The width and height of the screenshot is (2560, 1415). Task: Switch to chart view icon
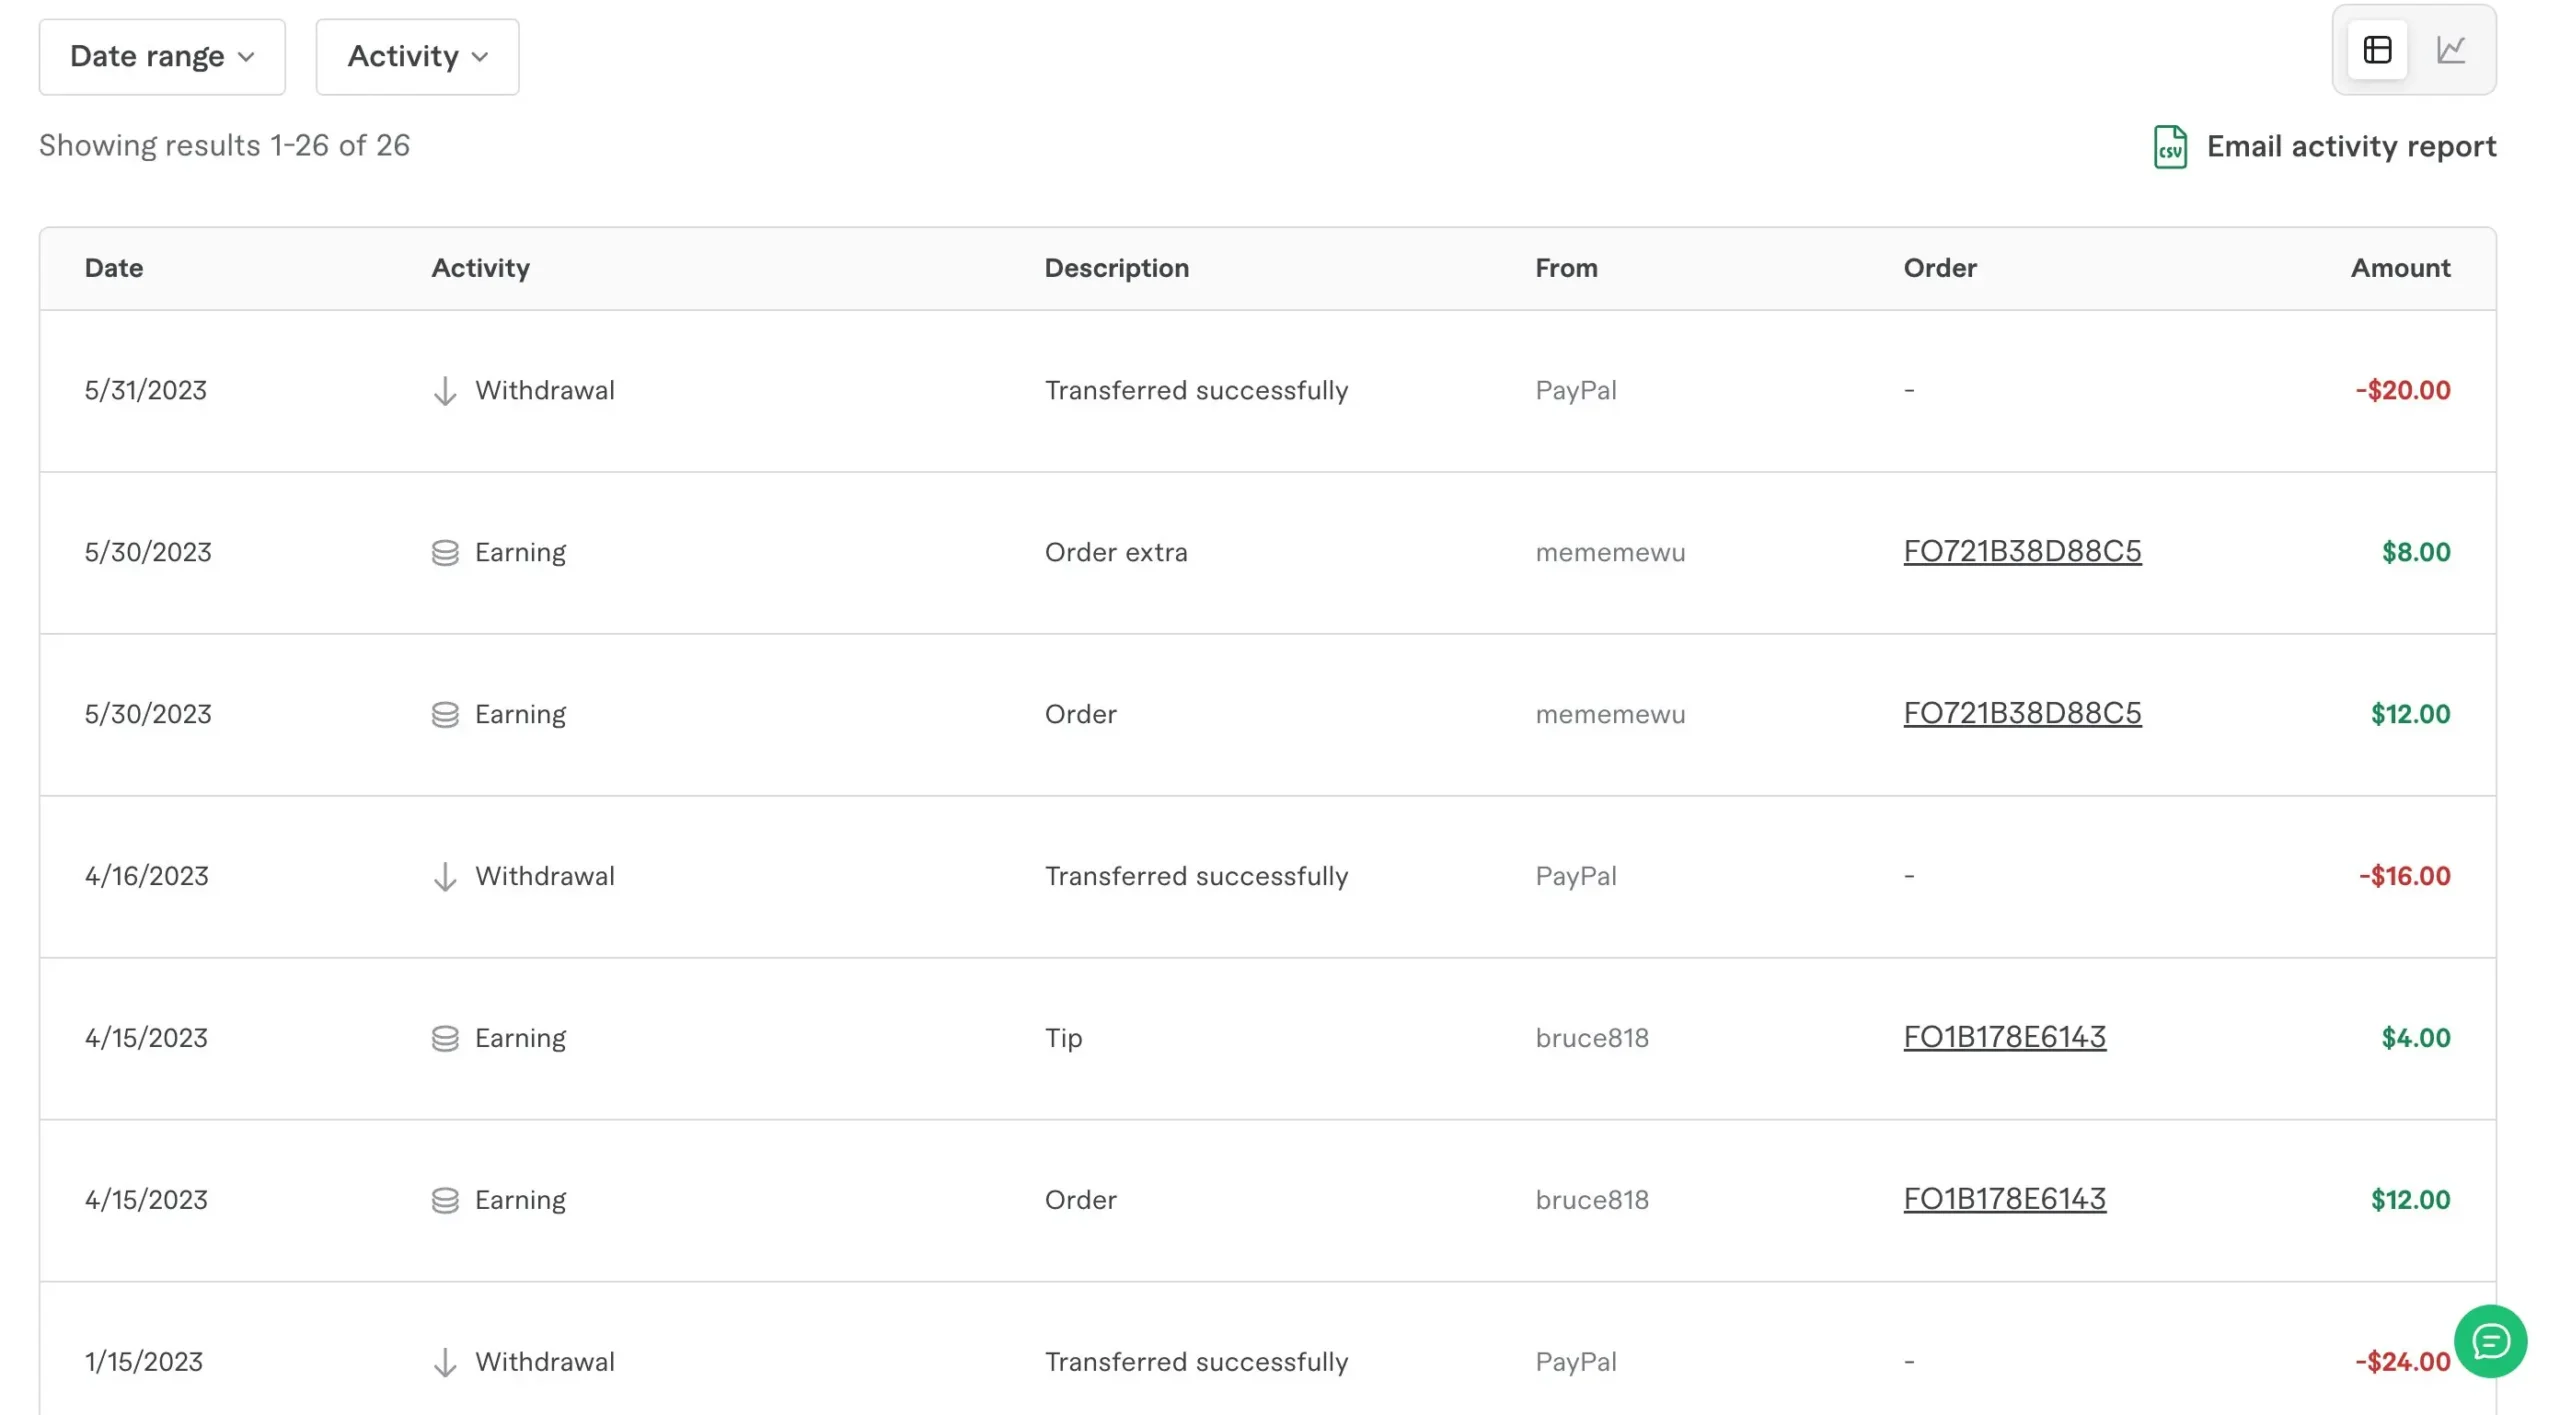tap(2450, 49)
